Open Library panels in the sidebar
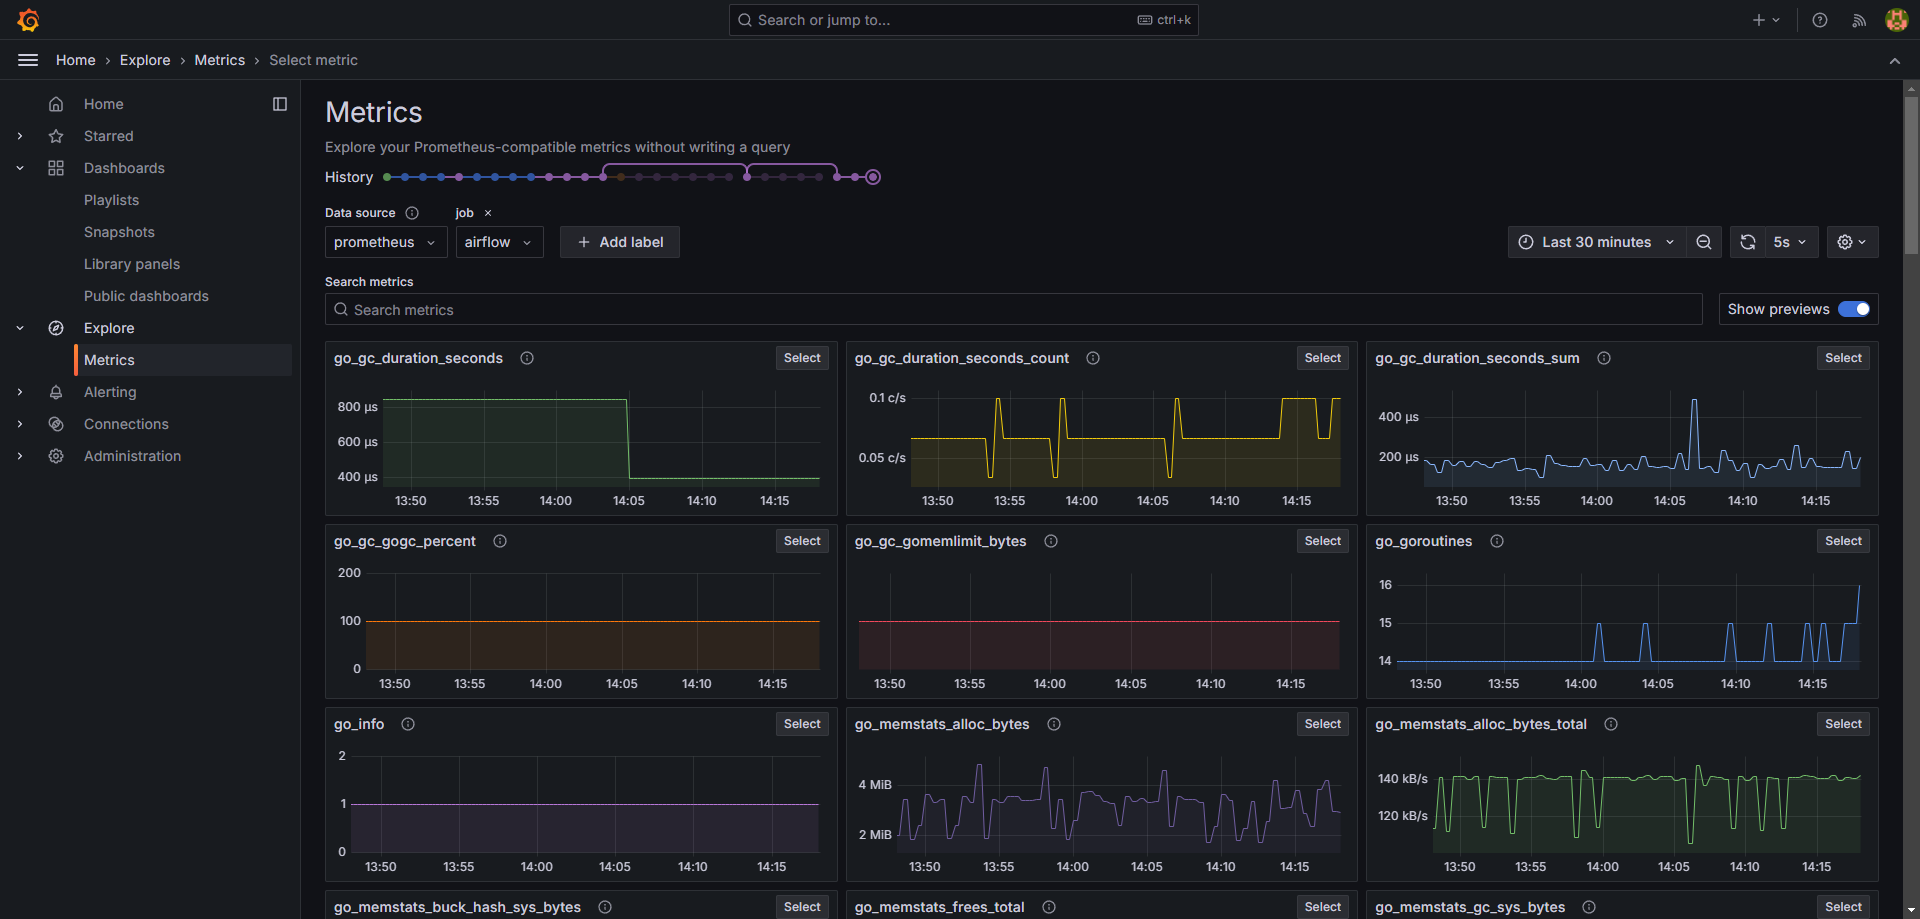Viewport: 1920px width, 919px height. (x=132, y=264)
